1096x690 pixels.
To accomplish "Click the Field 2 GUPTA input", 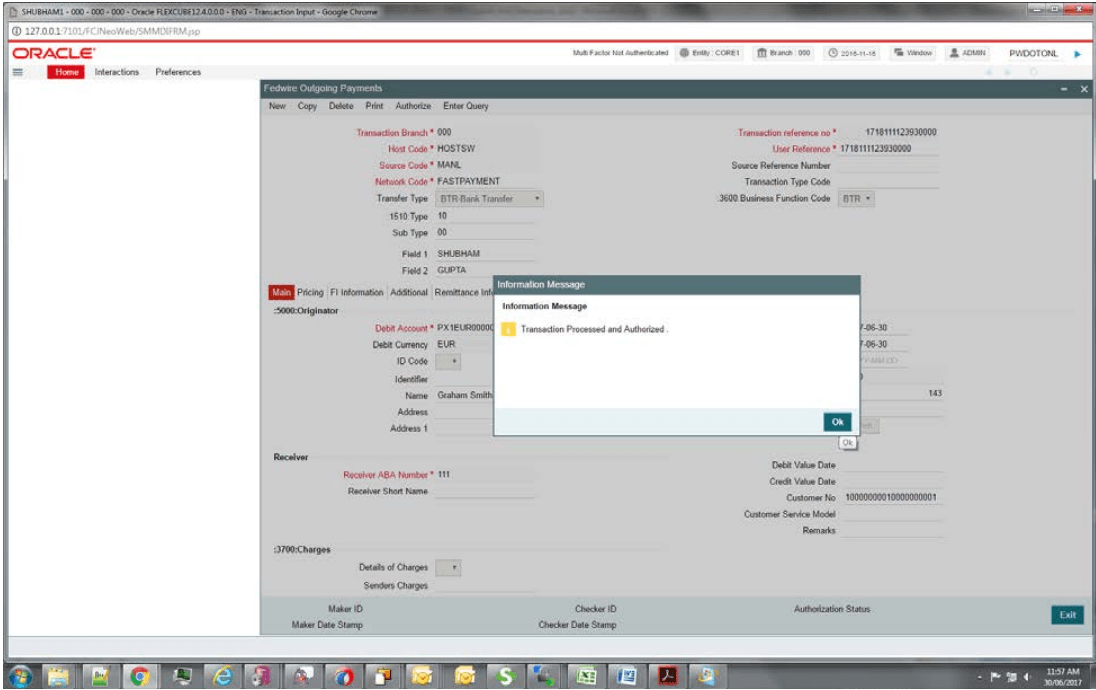I will coord(485,270).
